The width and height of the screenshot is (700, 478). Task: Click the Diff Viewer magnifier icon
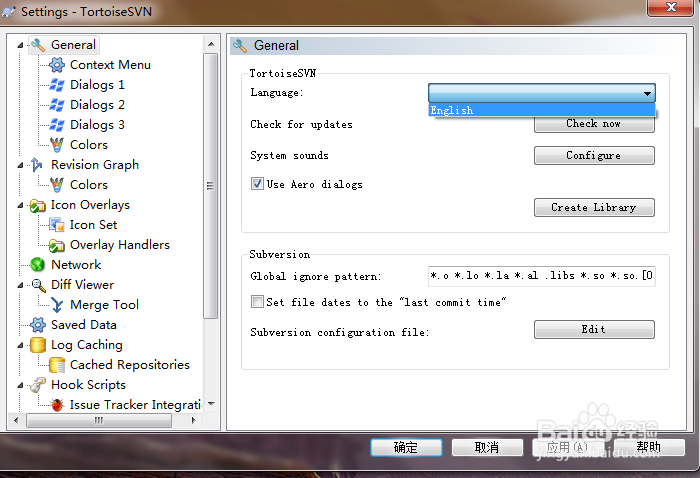38,285
